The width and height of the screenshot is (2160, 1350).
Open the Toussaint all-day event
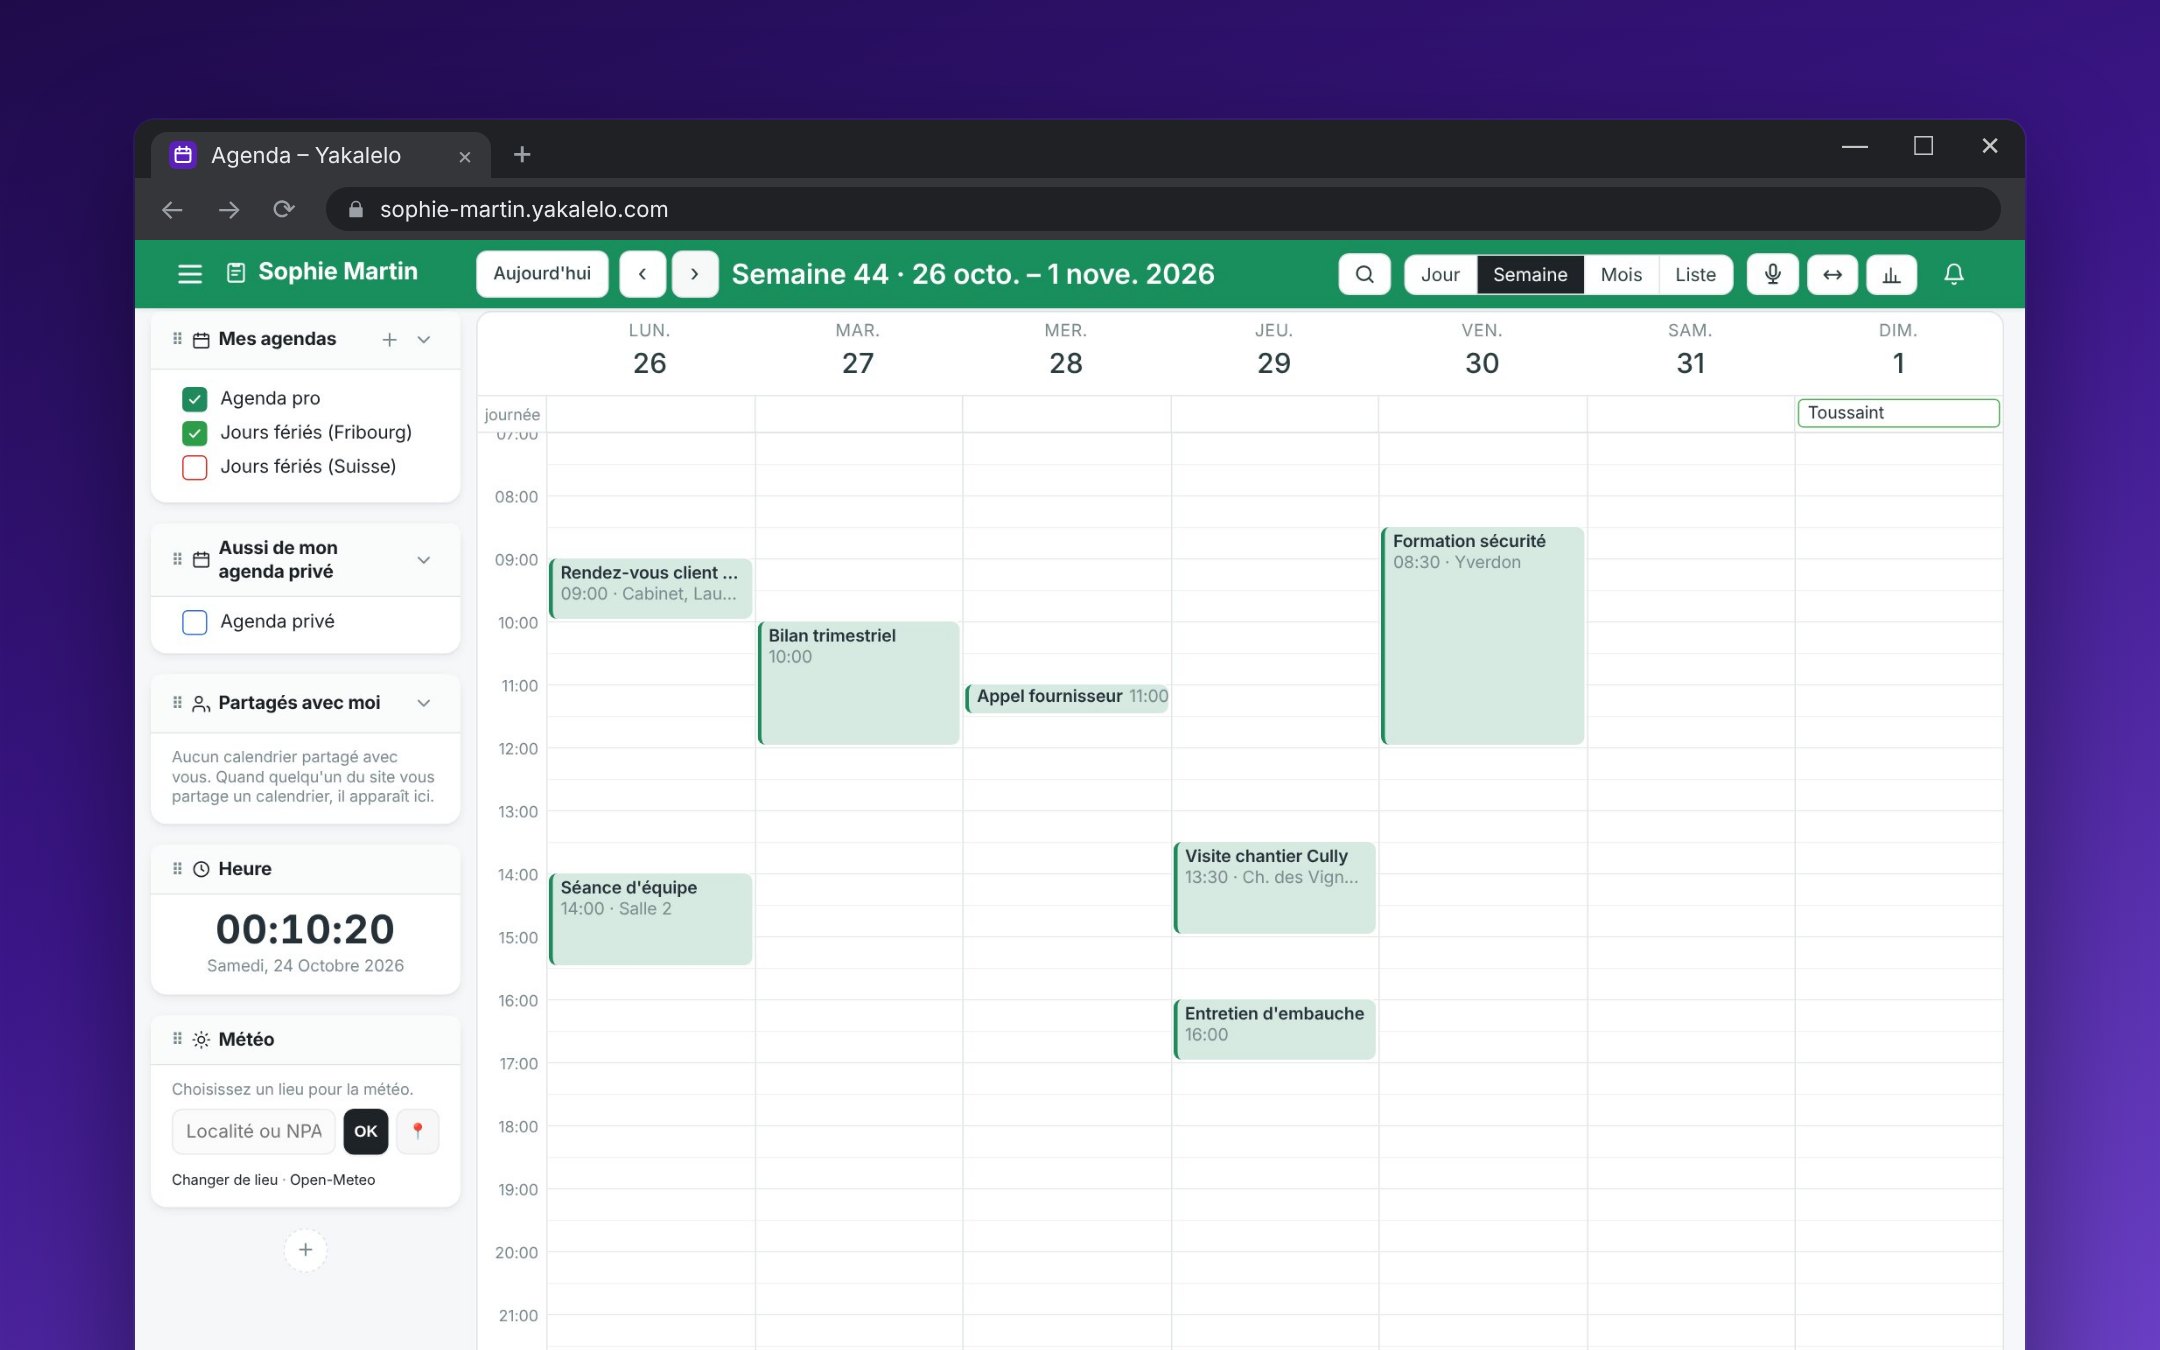click(1898, 413)
